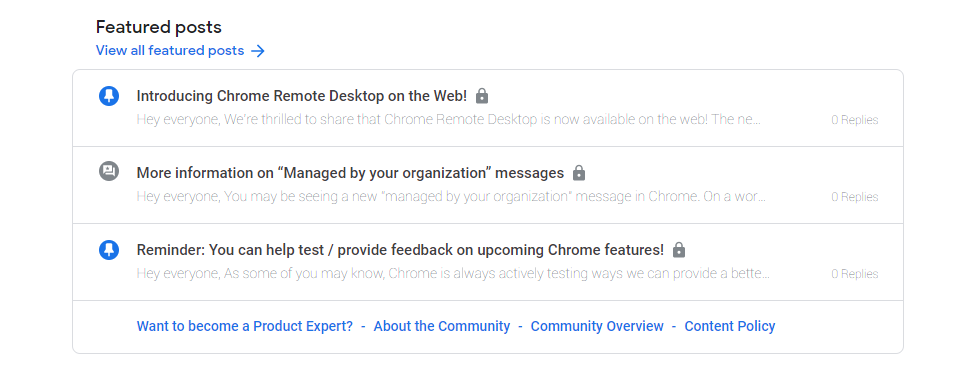The image size is (956, 376).
Task: Click the gray discussion icon beside Managed post
Action: coord(109,170)
